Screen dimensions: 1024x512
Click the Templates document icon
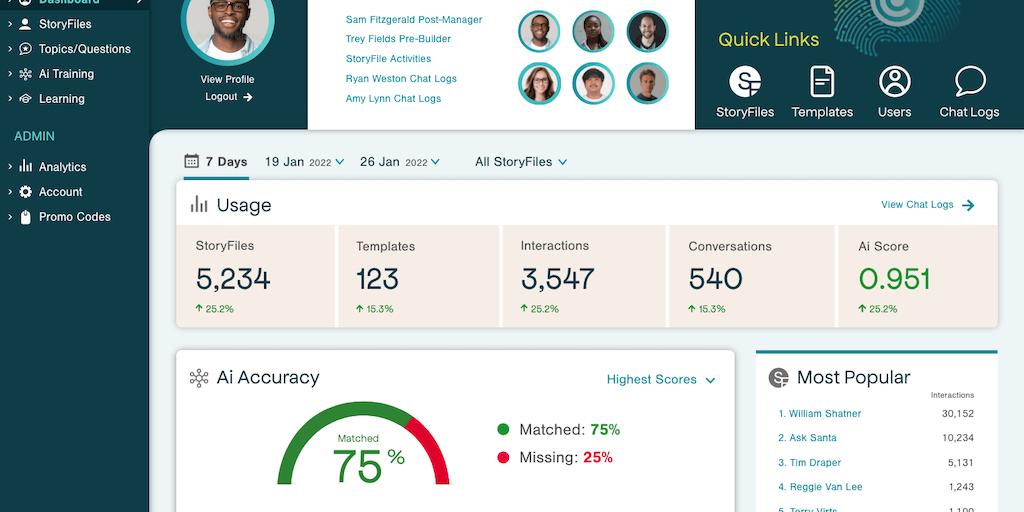(822, 82)
